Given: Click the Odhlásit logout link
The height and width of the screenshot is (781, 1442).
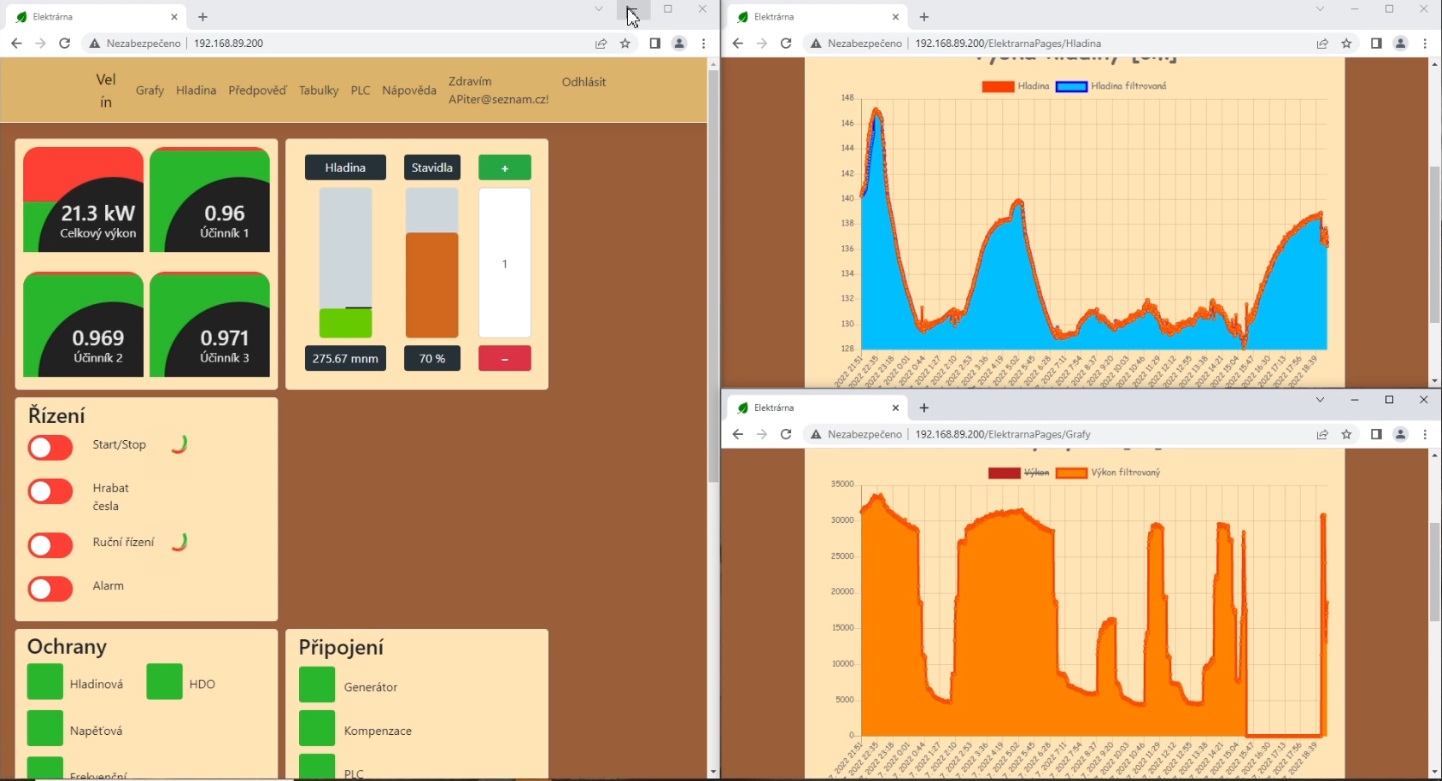Looking at the screenshot, I should (583, 82).
